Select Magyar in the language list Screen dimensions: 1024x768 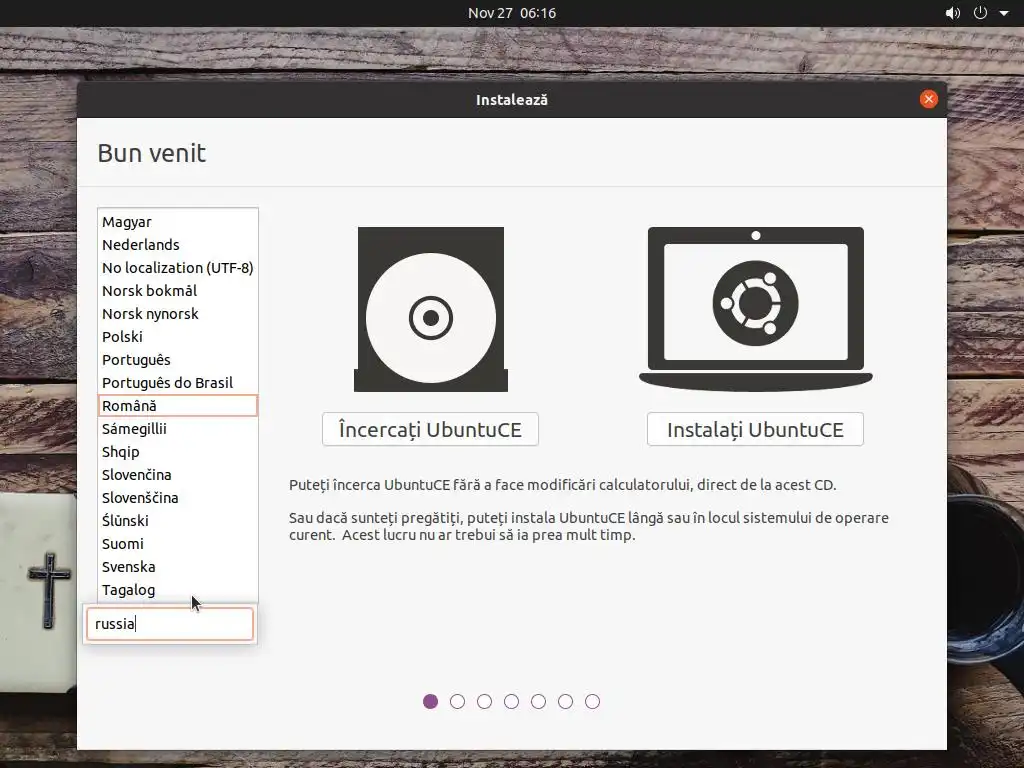pyautogui.click(x=178, y=222)
